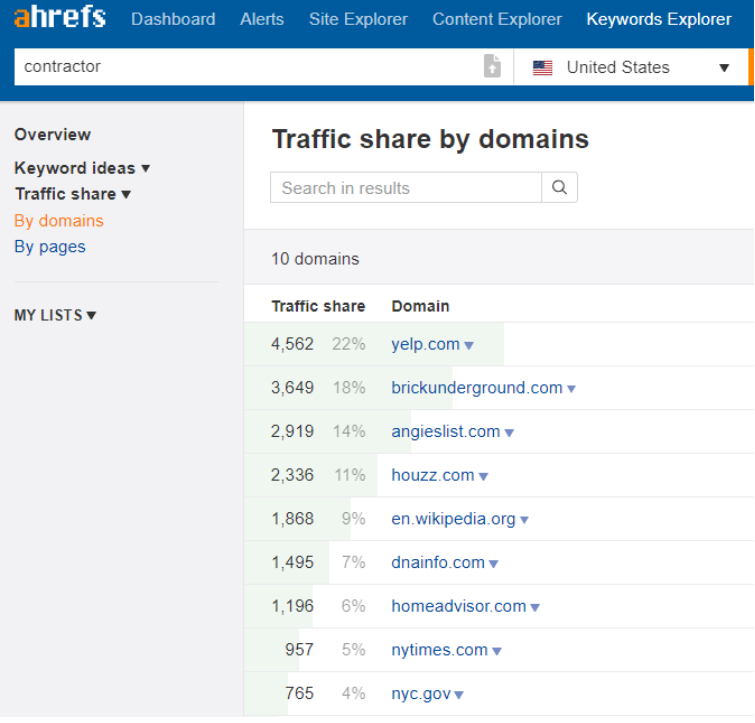Click the Traffic share column header

318,306
